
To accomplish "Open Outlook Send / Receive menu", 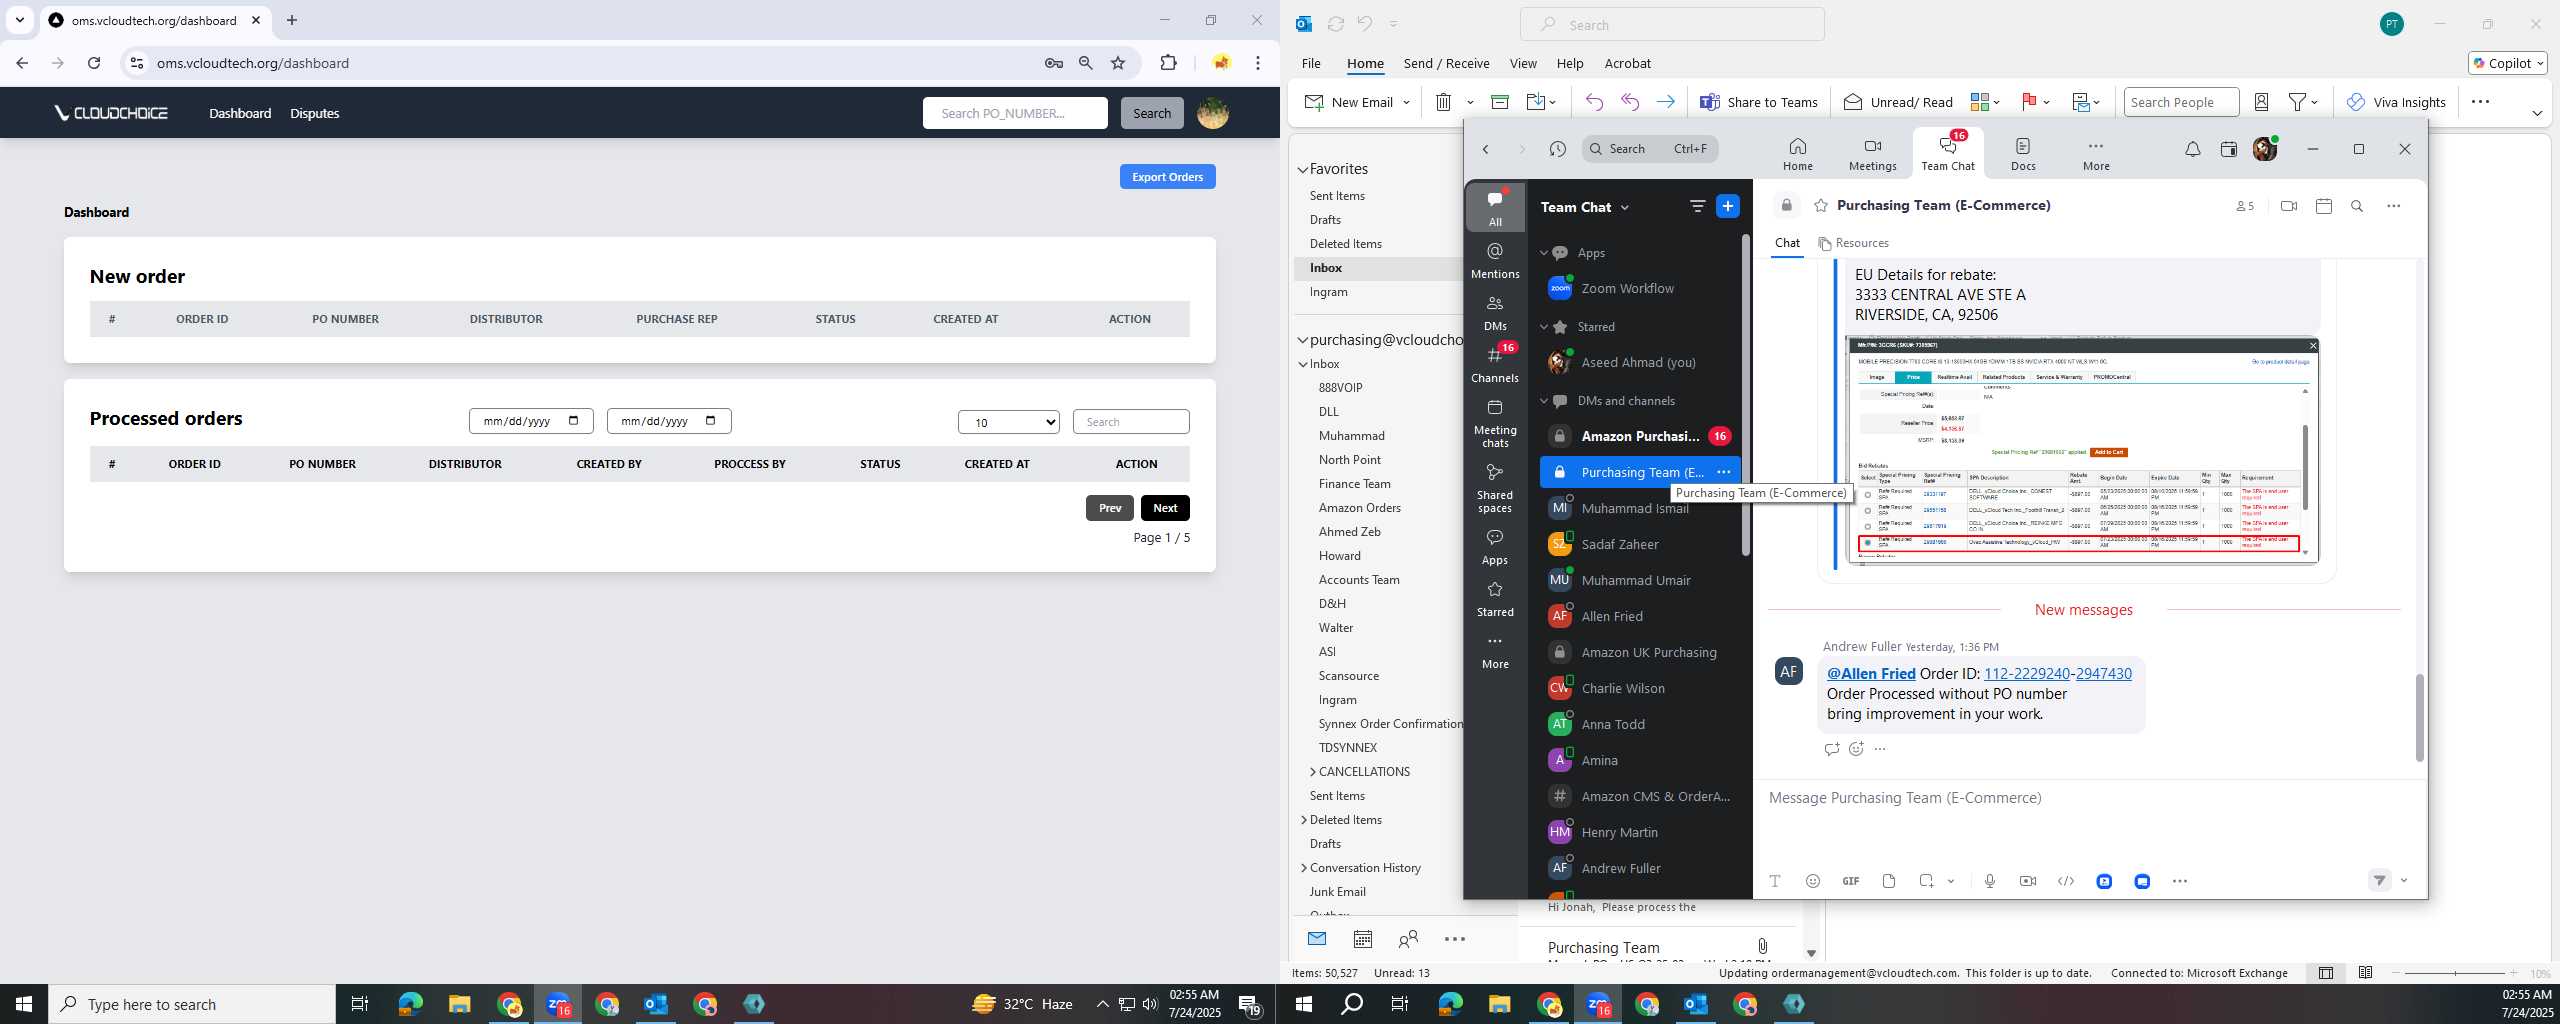I will [1446, 63].
